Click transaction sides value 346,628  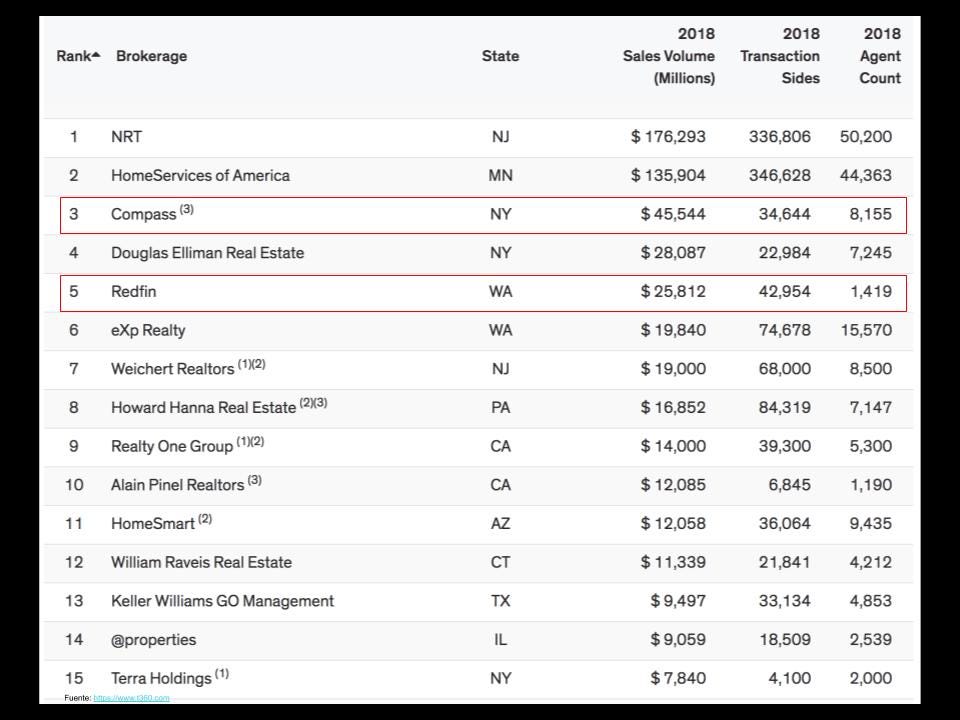779,176
